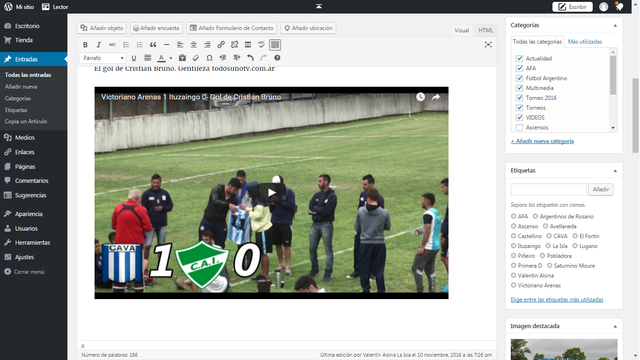The width and height of the screenshot is (640, 360).
Task: Insert or edit a link
Action: click(221, 45)
